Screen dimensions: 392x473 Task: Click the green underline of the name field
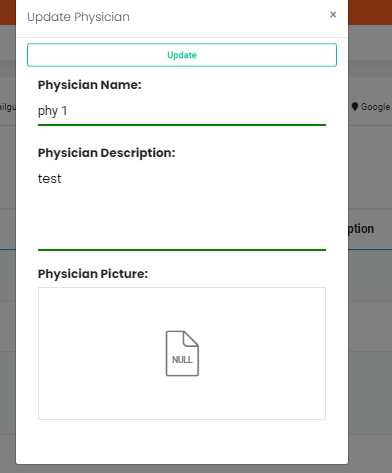(x=182, y=125)
